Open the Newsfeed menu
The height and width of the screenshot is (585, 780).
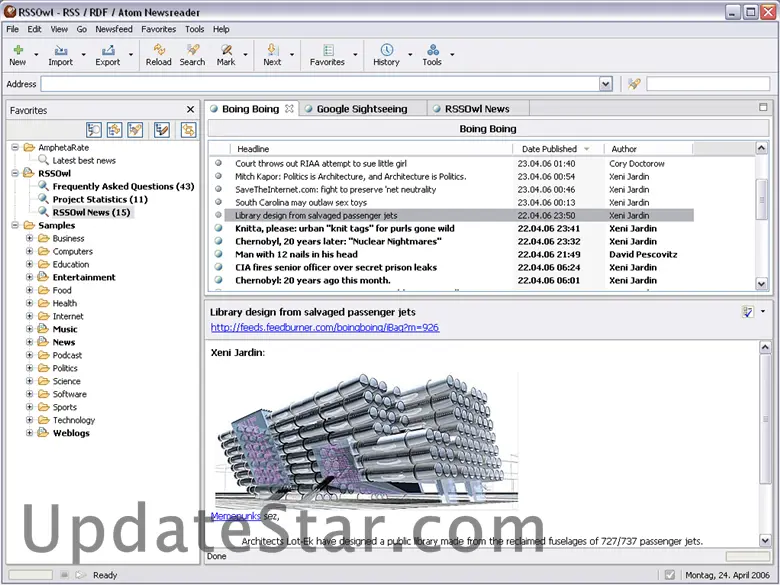tap(114, 29)
